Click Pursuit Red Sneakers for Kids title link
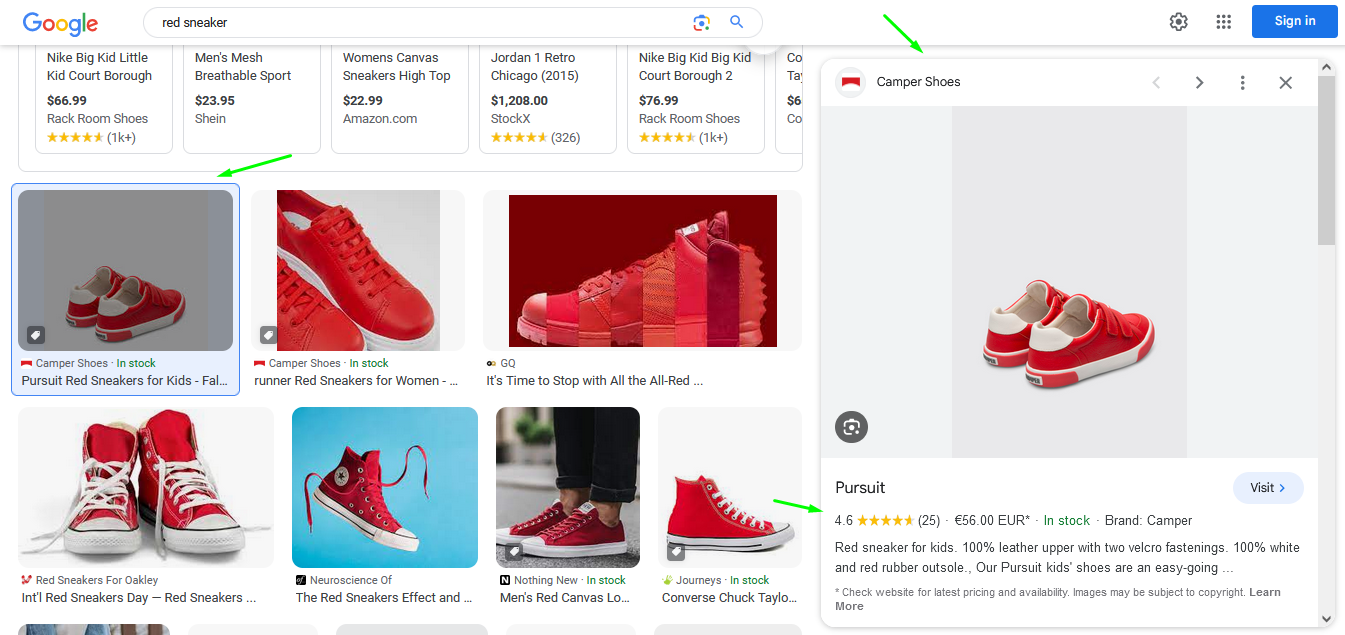 point(125,380)
